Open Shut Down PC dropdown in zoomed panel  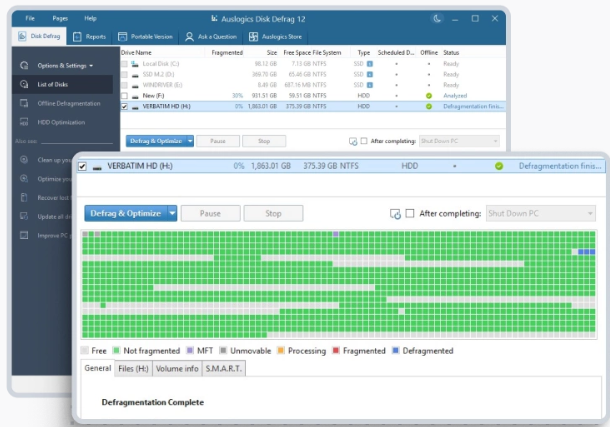[x=541, y=214]
